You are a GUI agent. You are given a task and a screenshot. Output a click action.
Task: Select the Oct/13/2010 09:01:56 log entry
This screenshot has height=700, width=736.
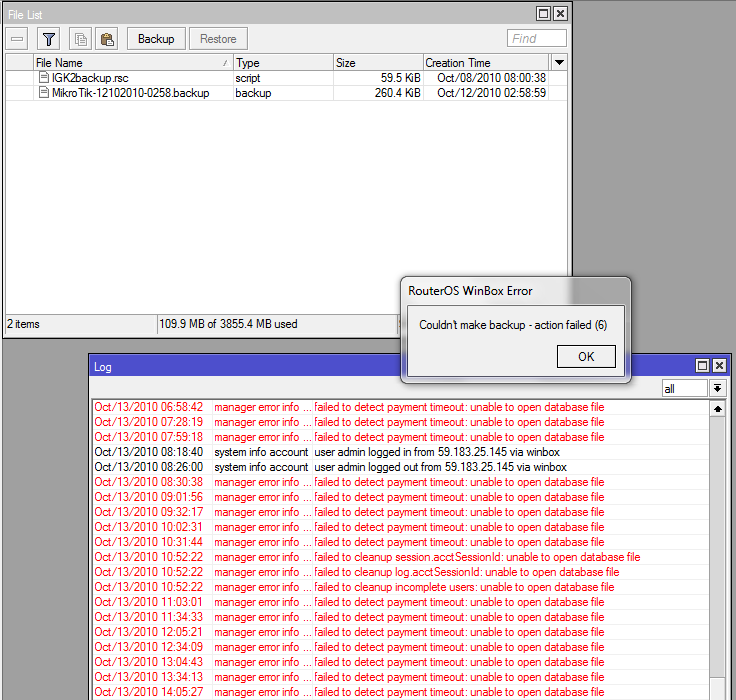(x=400, y=497)
